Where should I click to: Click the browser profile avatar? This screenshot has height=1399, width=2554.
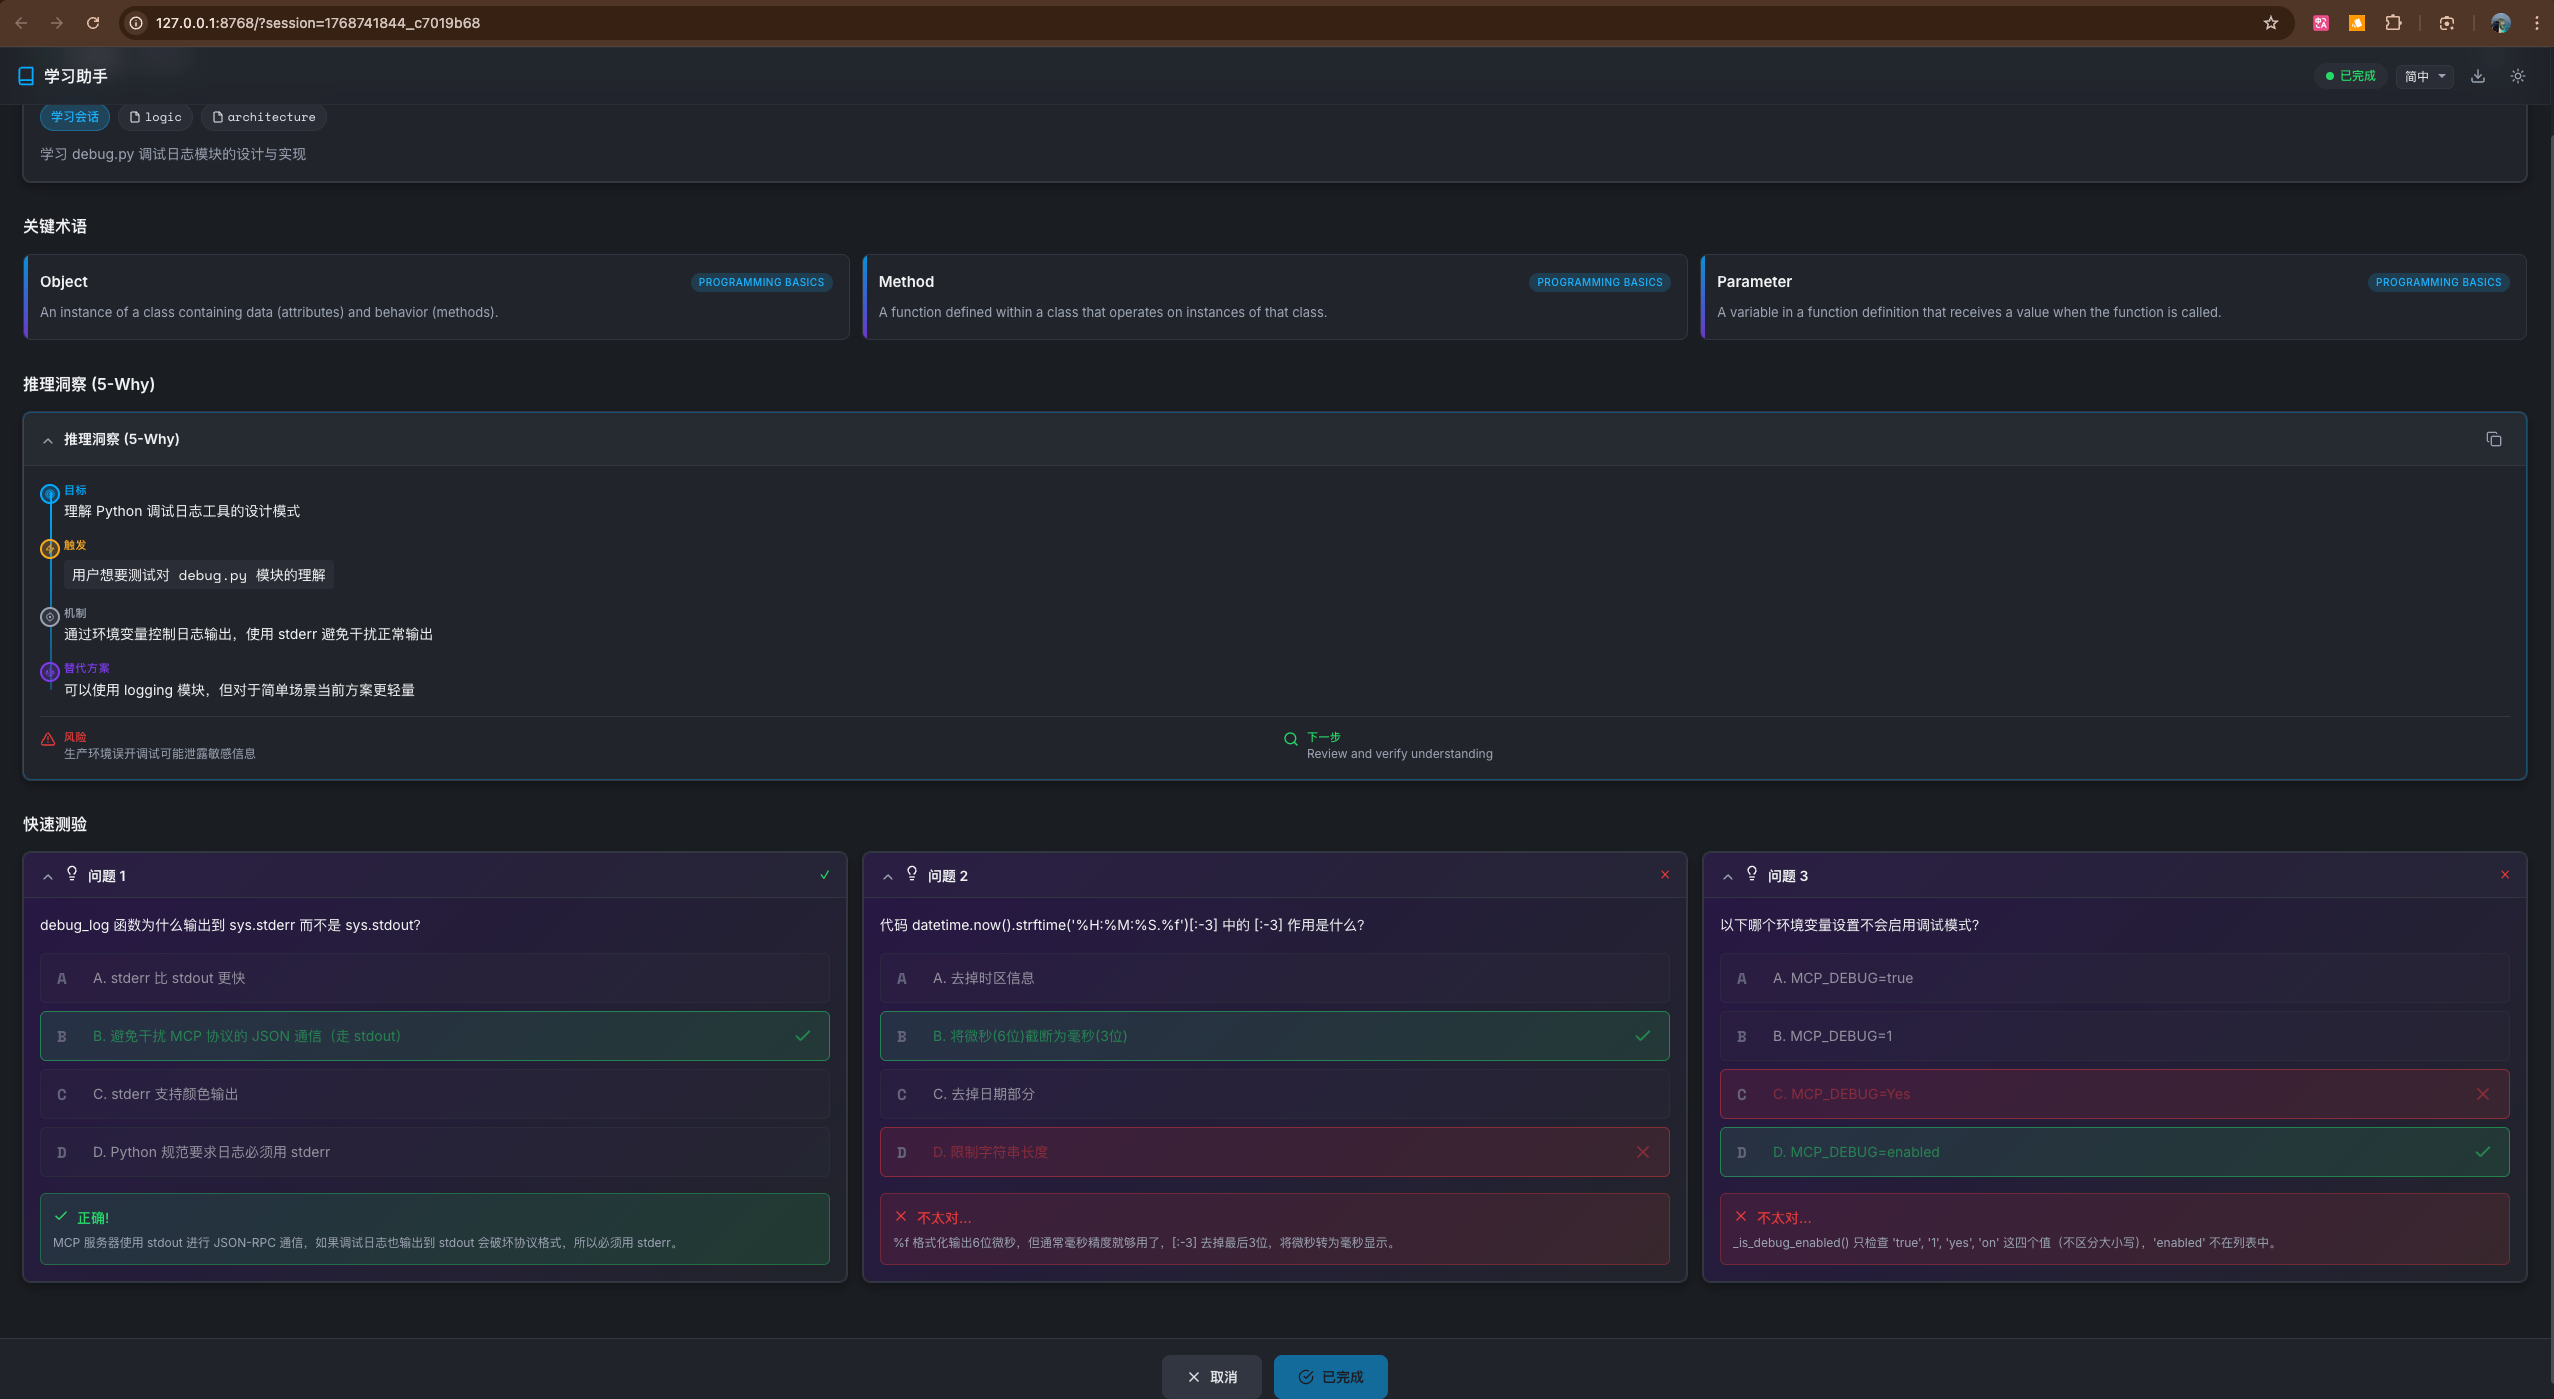pos(2501,22)
